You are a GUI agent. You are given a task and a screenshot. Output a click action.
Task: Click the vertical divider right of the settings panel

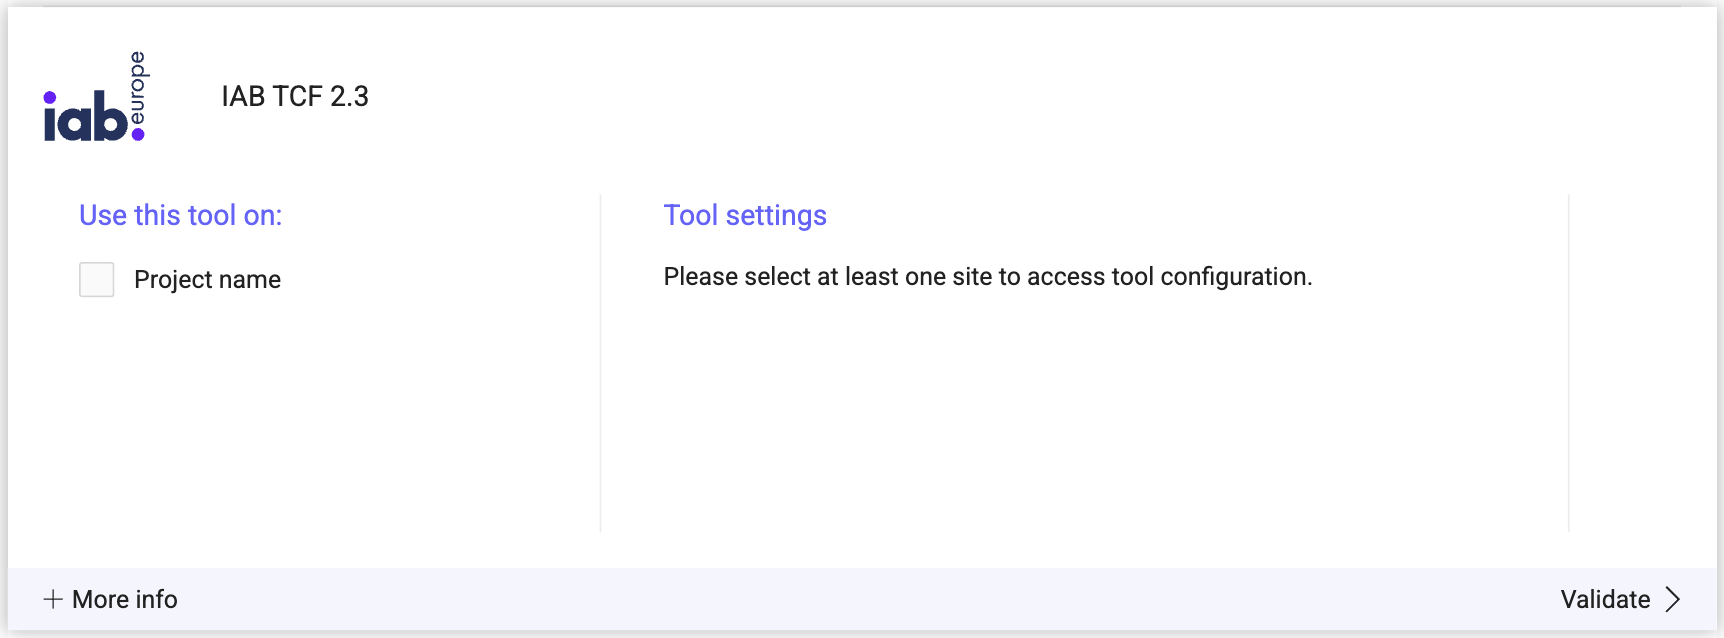coord(1569,362)
